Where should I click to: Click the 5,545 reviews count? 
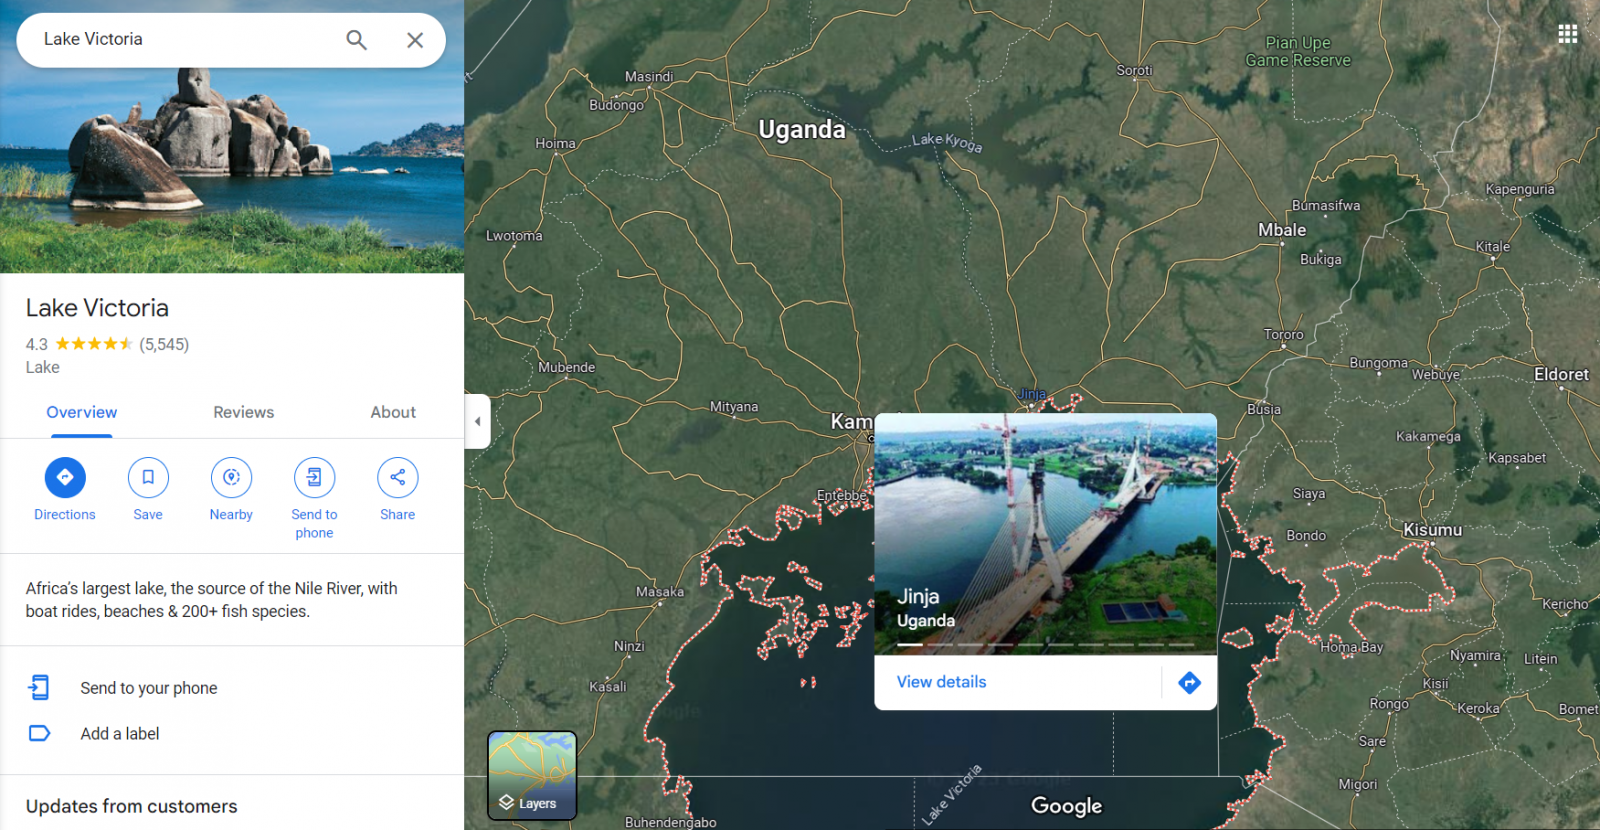point(164,344)
